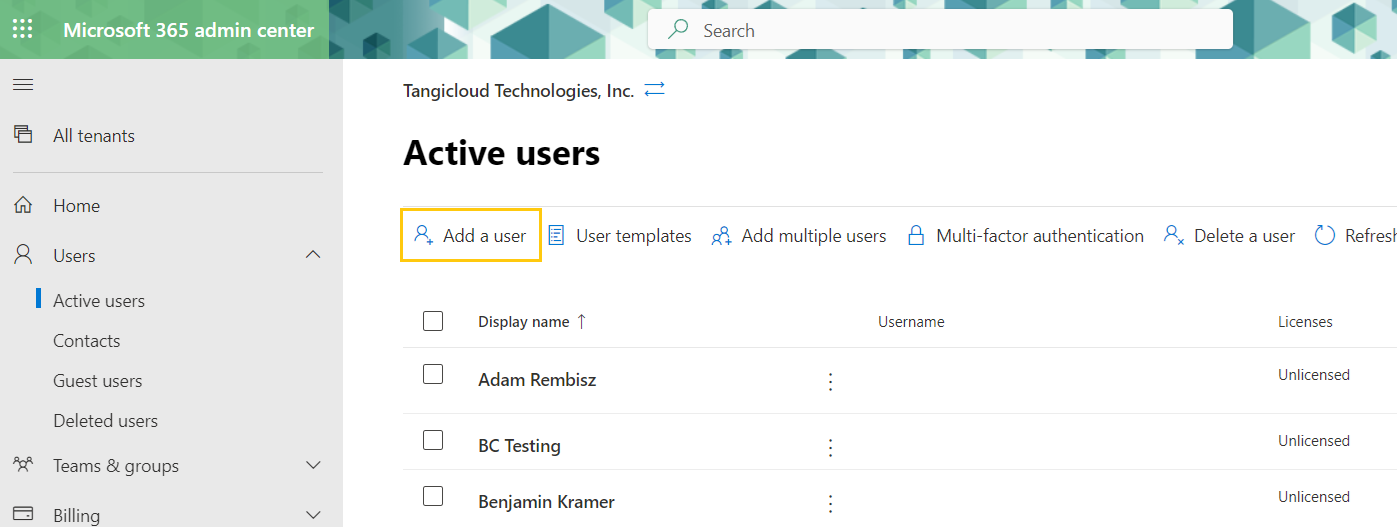Image resolution: width=1397 pixels, height=527 pixels.
Task: Open BC Testing user details
Action: pos(519,446)
